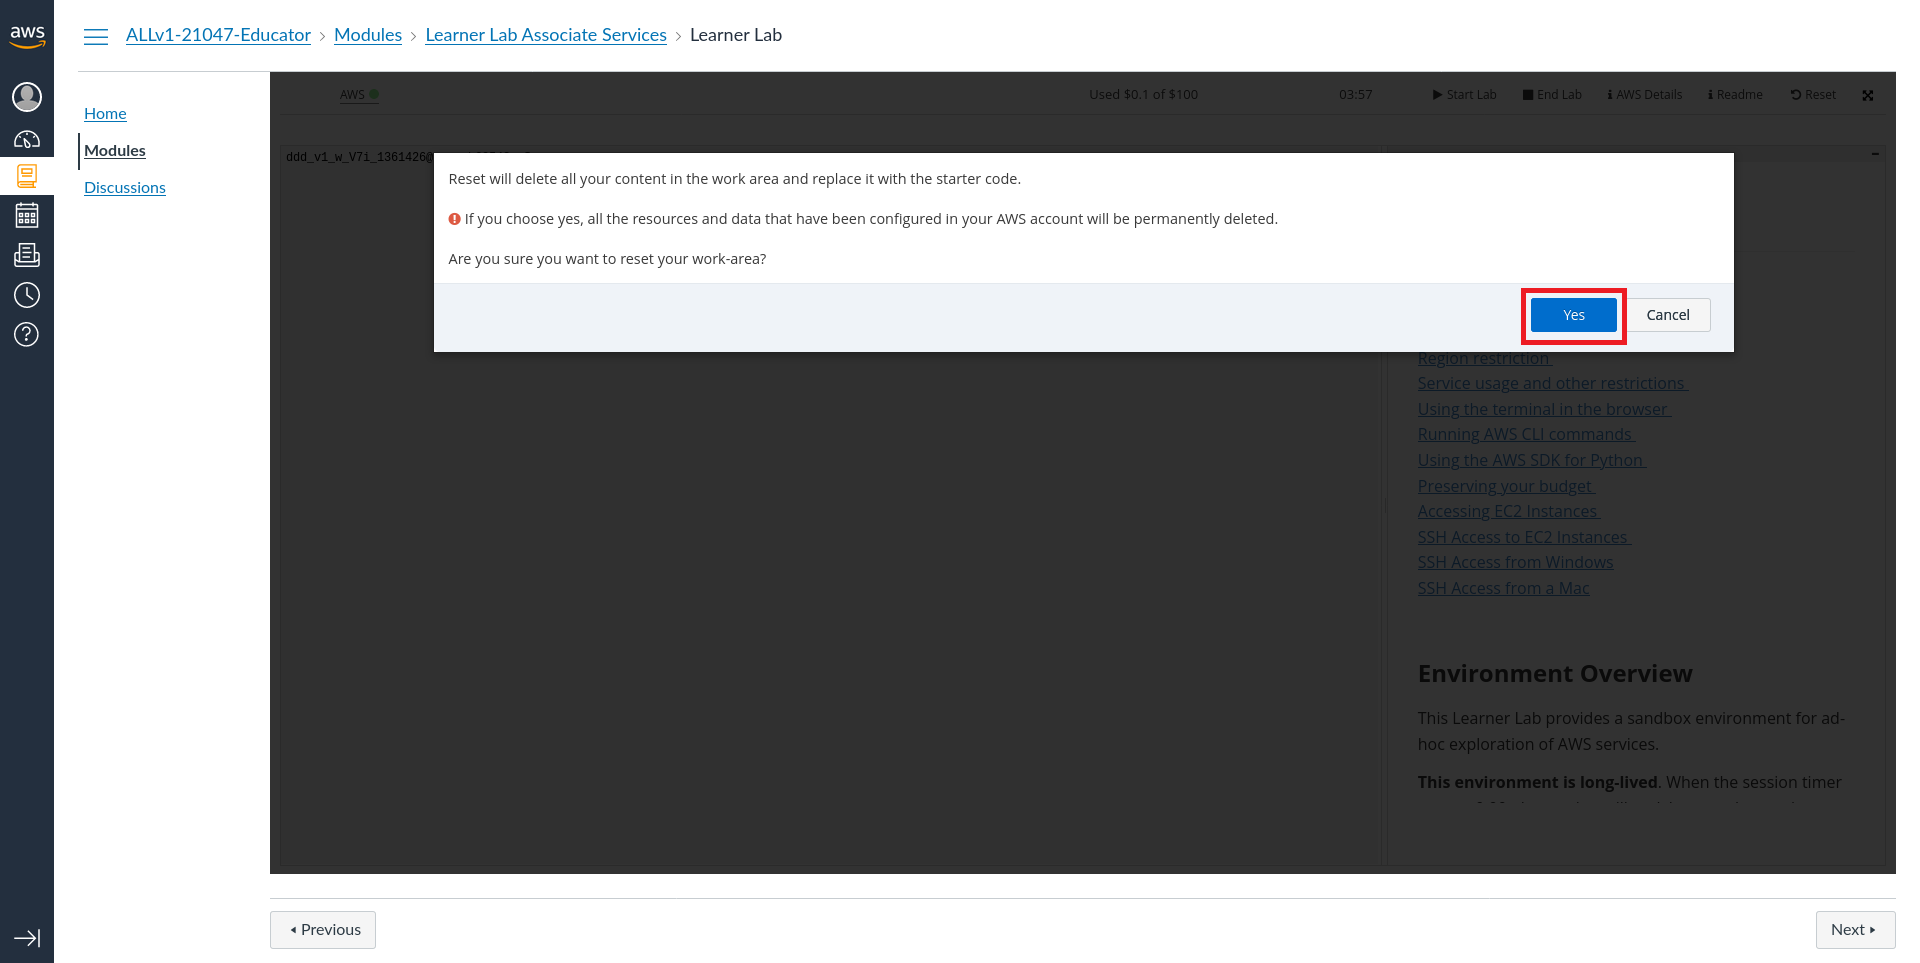Select the Courses book icon
The image size is (1920, 963).
pyautogui.click(x=27, y=177)
